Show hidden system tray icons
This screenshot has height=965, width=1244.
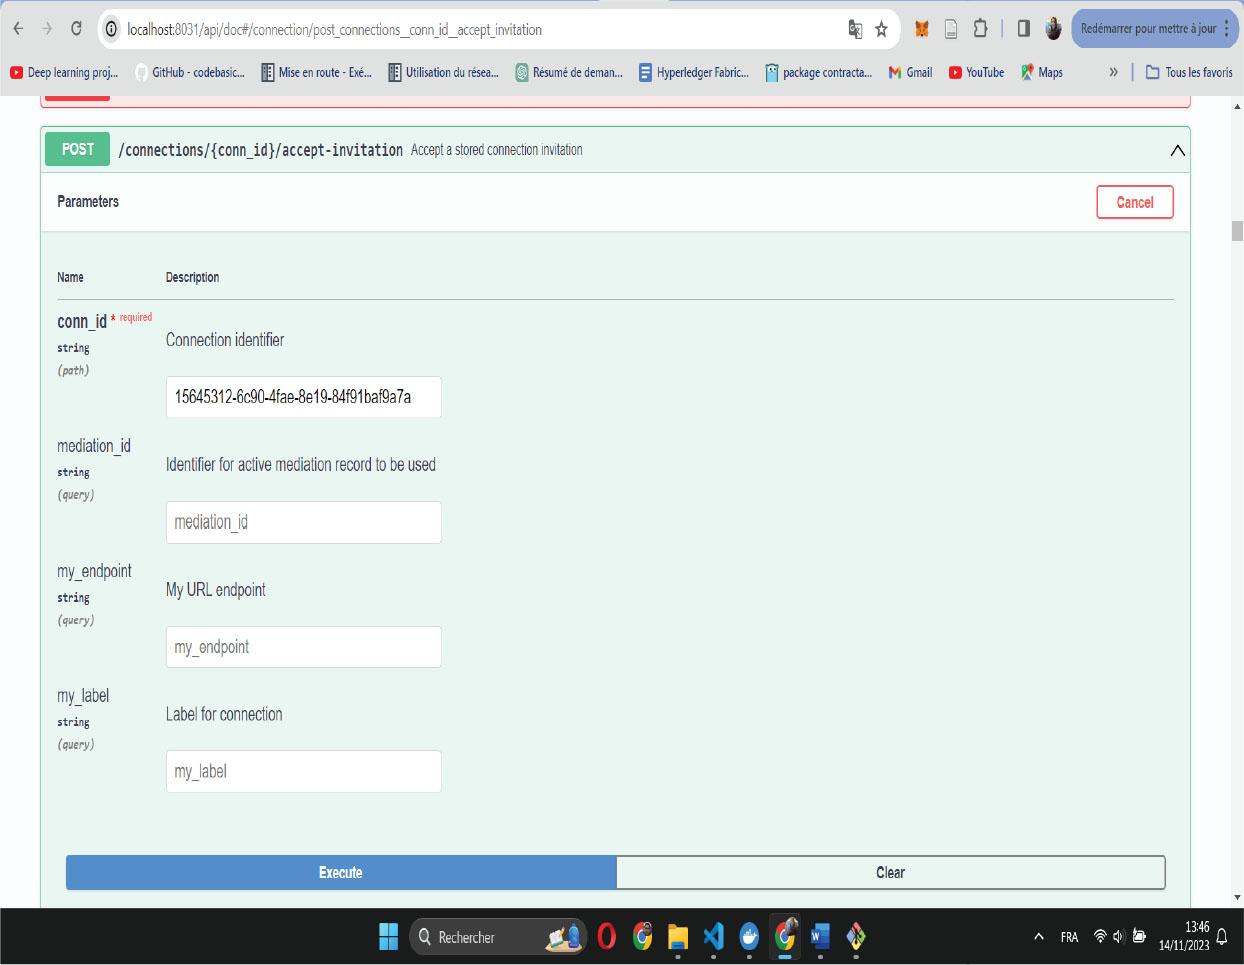pyautogui.click(x=1038, y=937)
